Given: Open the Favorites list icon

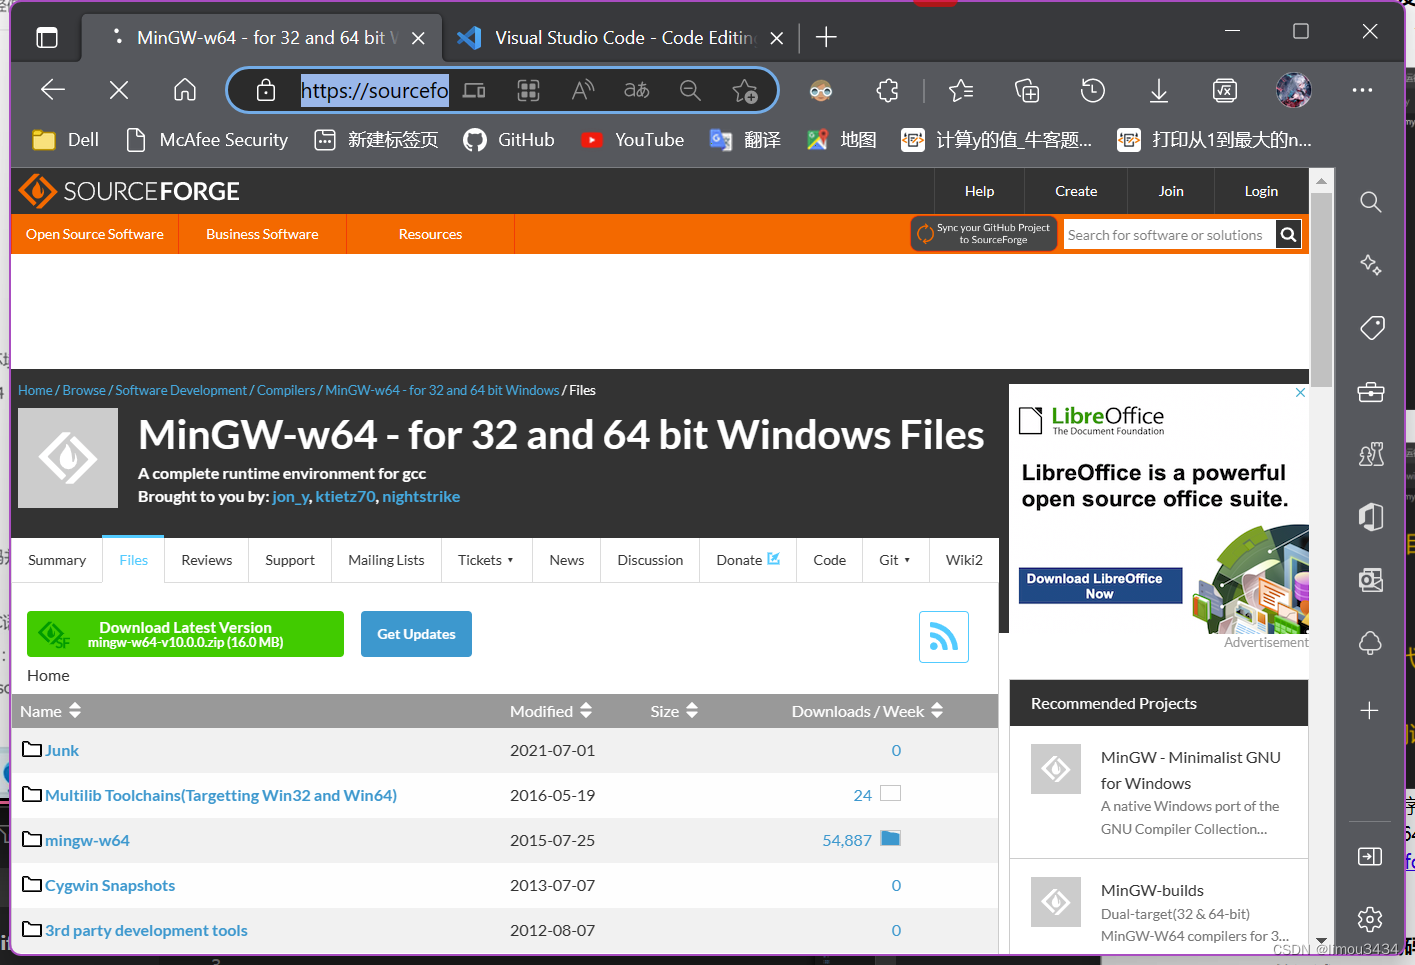Looking at the screenshot, I should click(x=961, y=91).
